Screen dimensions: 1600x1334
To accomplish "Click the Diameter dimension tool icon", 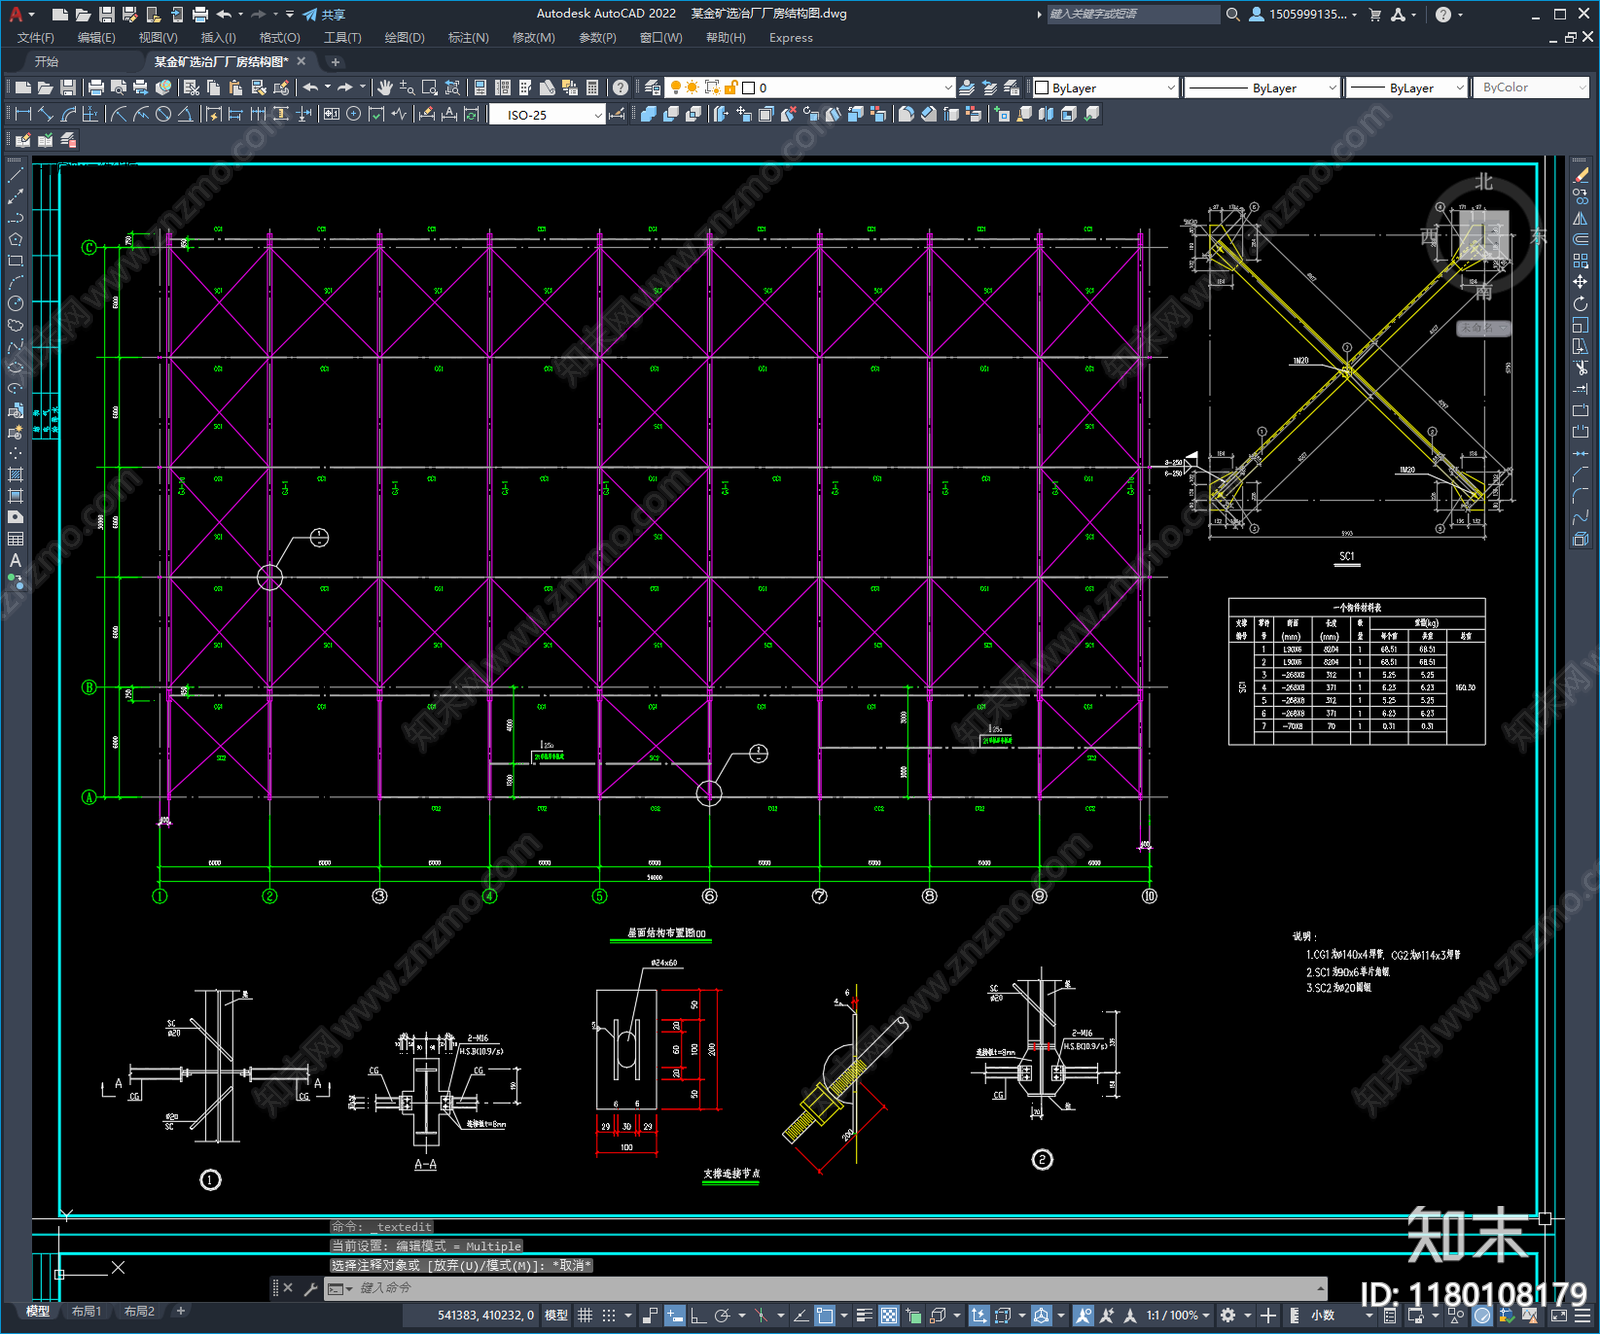I will coord(163,114).
